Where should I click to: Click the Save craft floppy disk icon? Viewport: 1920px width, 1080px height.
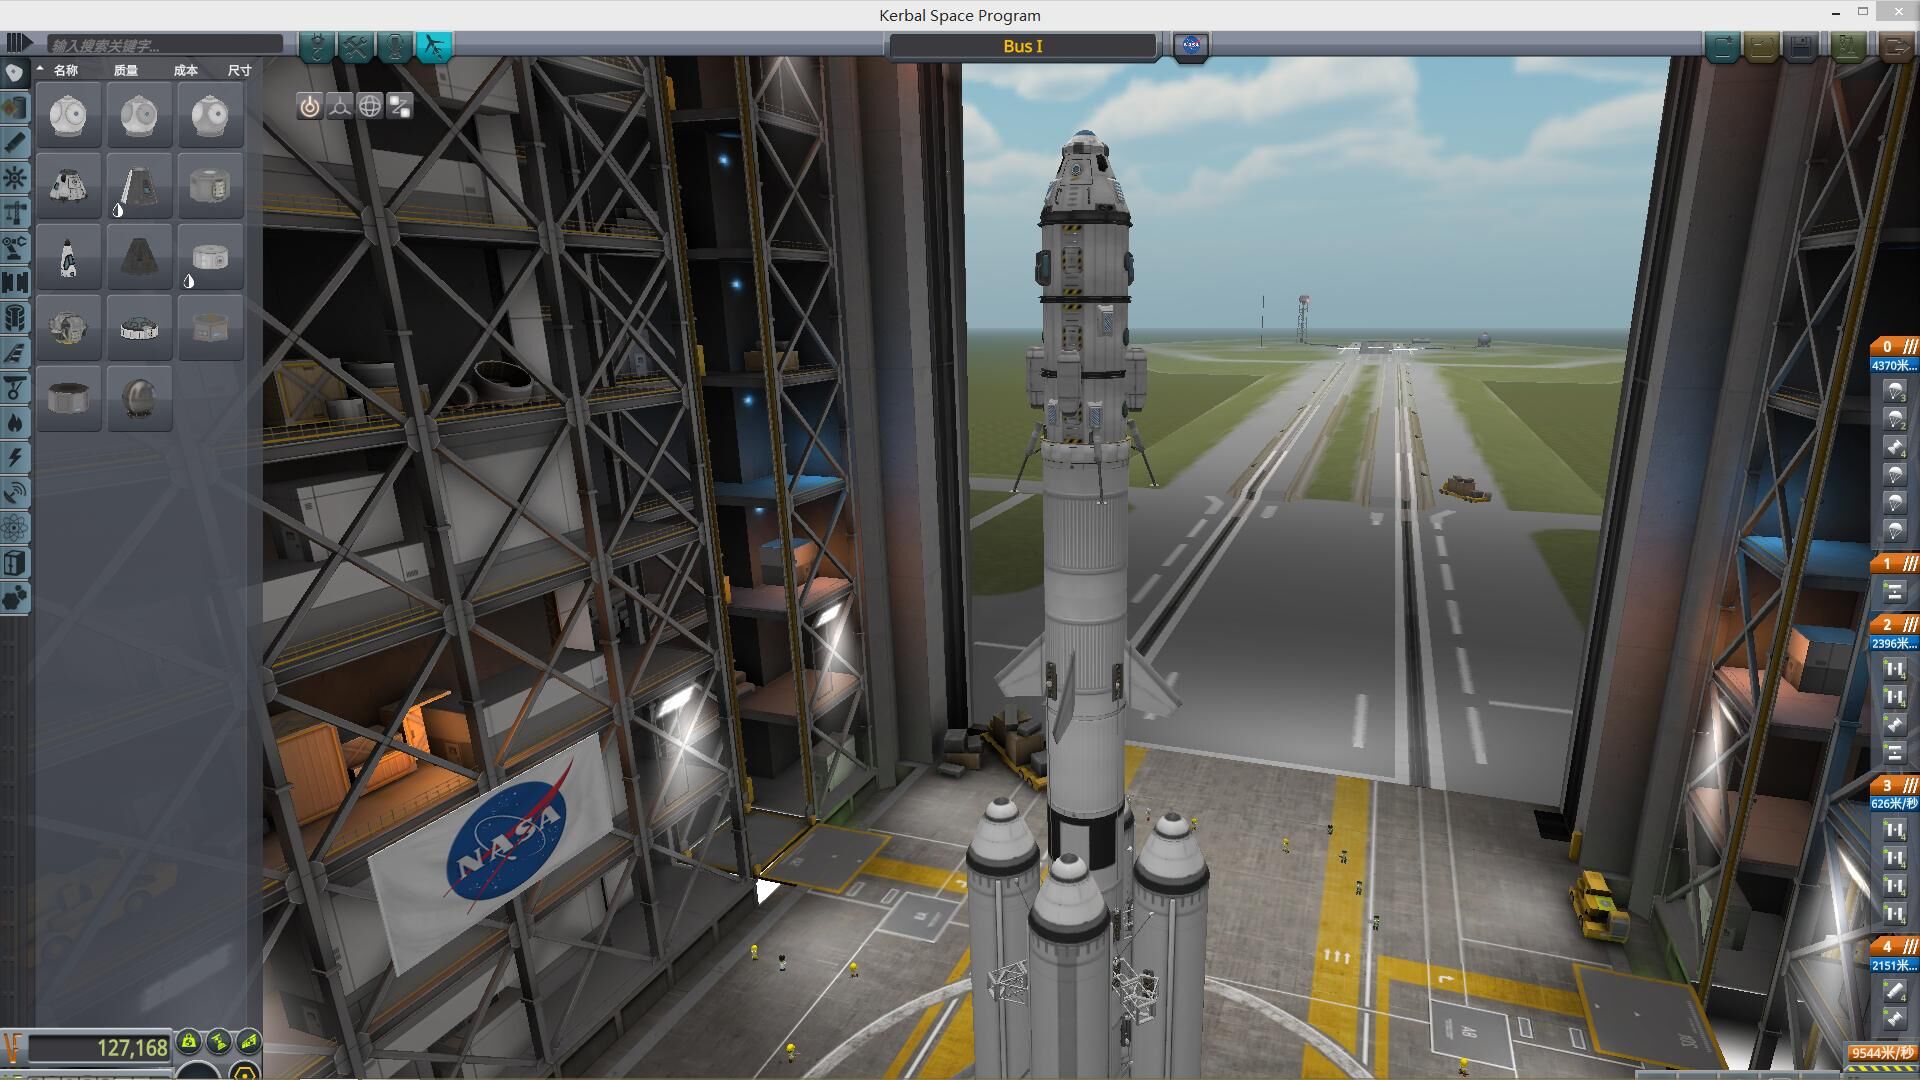(1801, 46)
